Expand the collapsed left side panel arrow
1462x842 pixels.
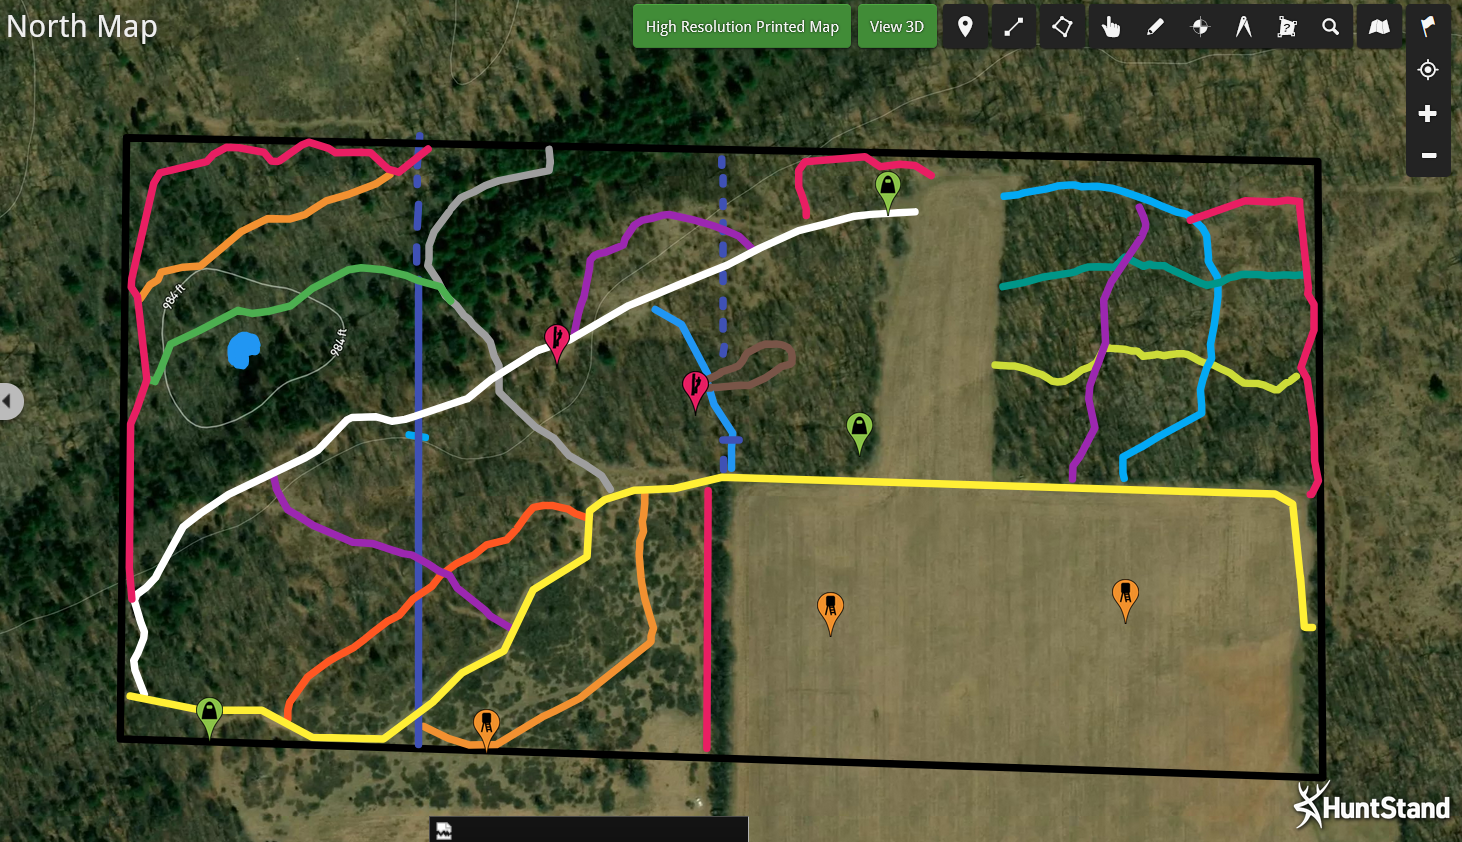[9, 402]
